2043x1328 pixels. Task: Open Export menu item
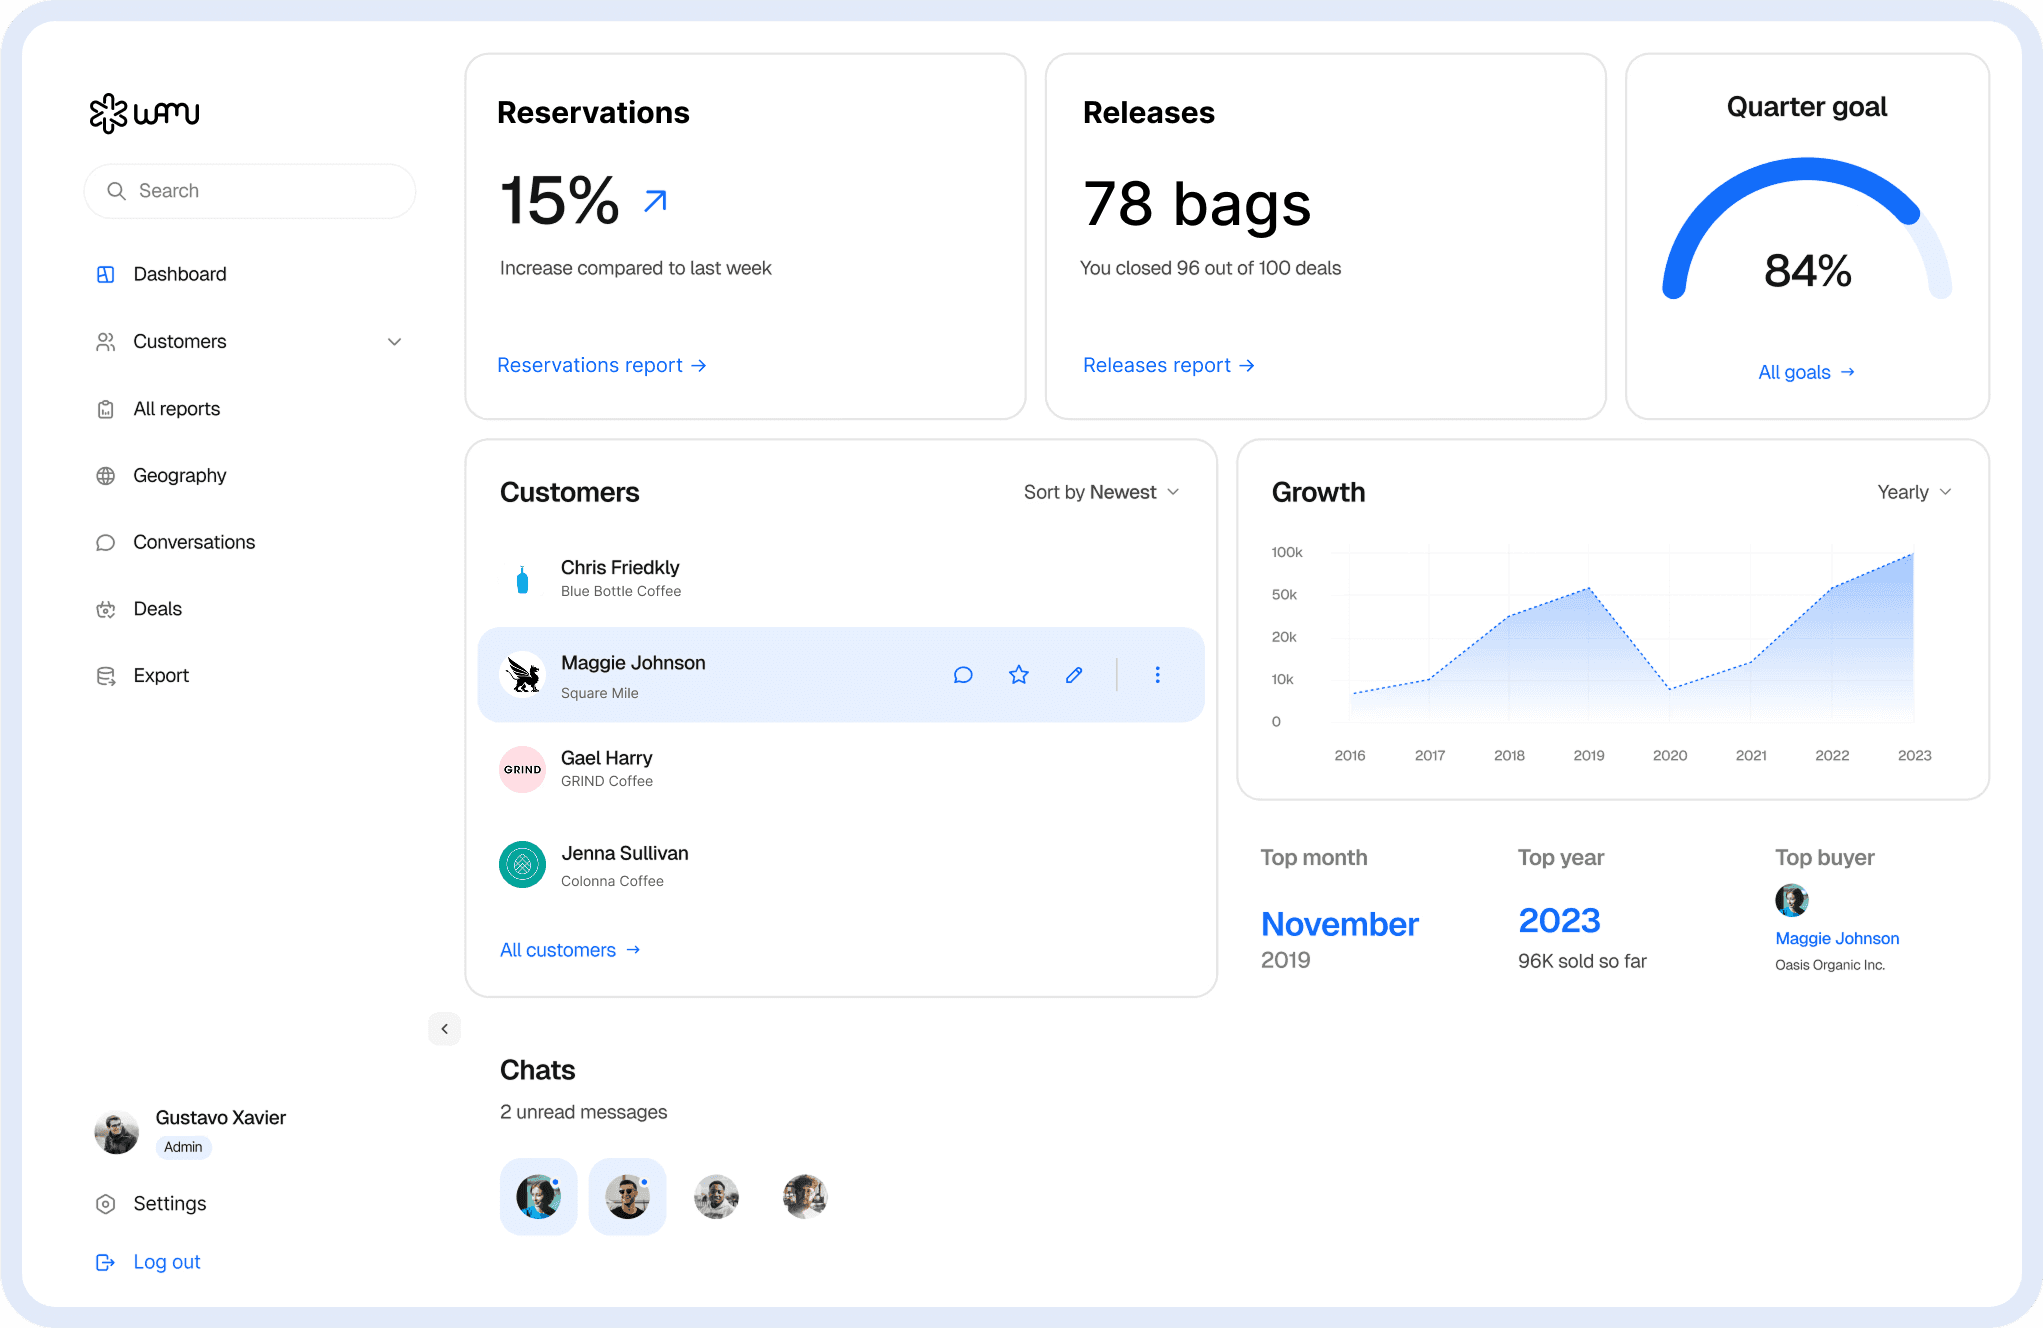pos(161,676)
